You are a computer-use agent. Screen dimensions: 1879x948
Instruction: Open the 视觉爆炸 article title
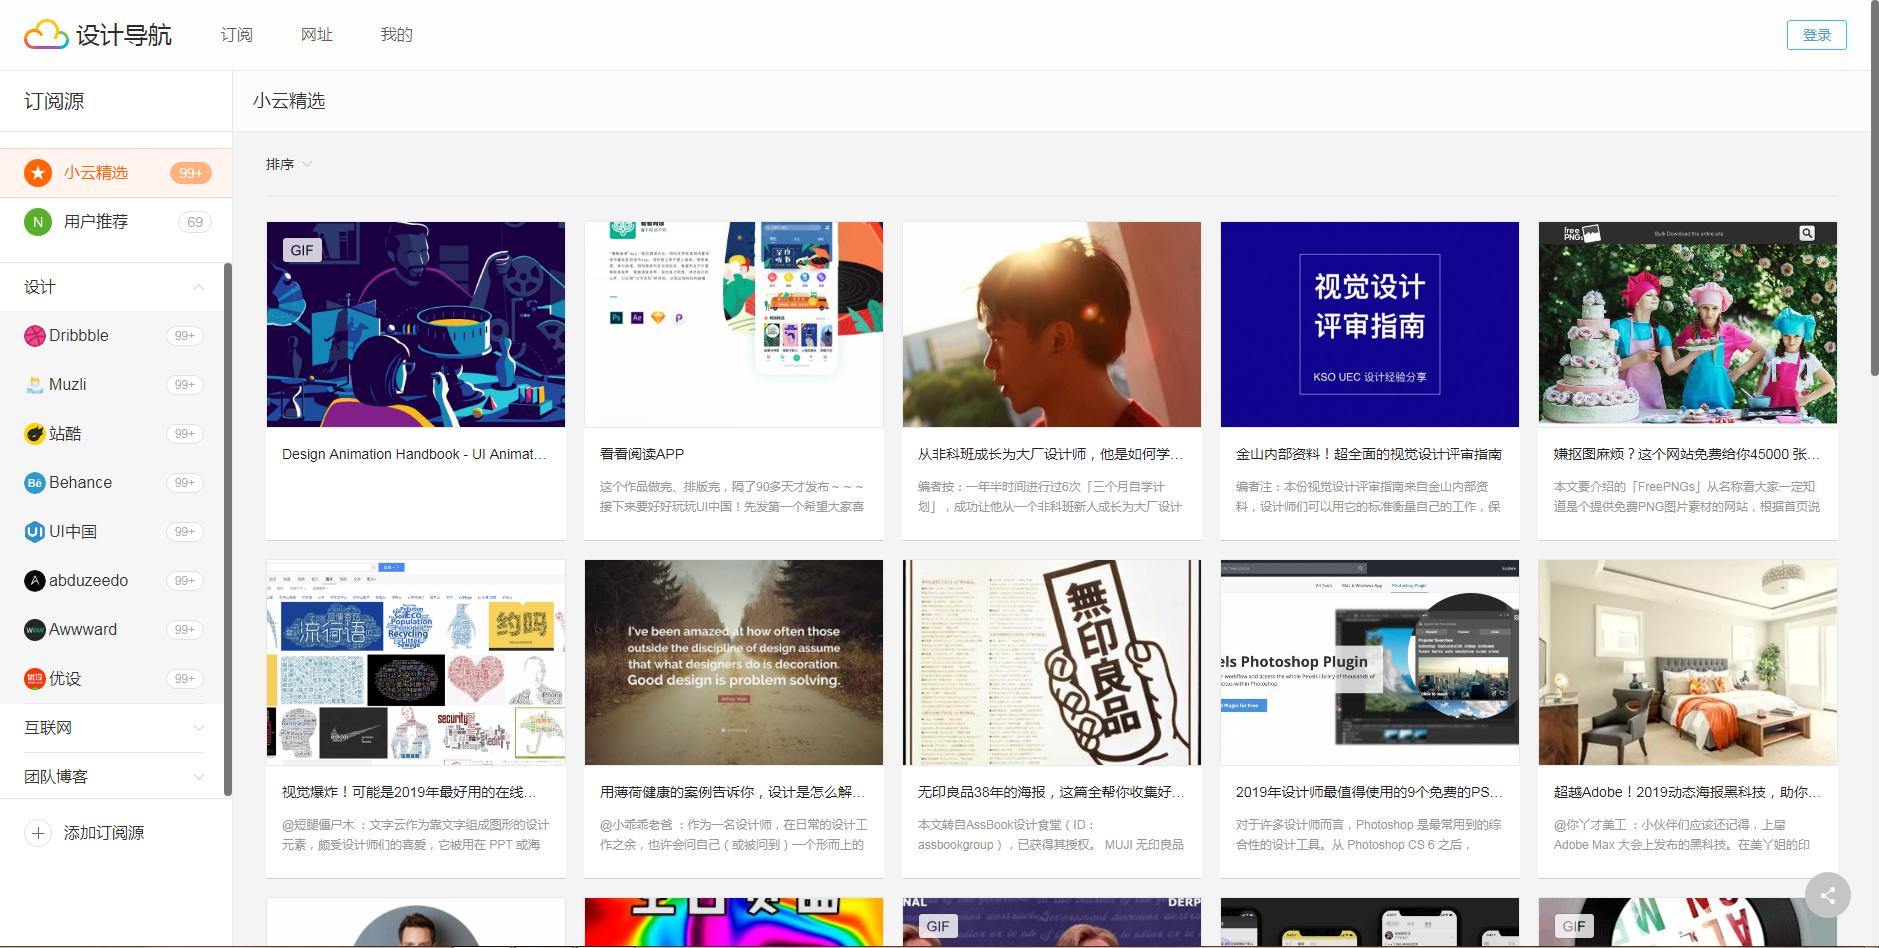tap(409, 792)
